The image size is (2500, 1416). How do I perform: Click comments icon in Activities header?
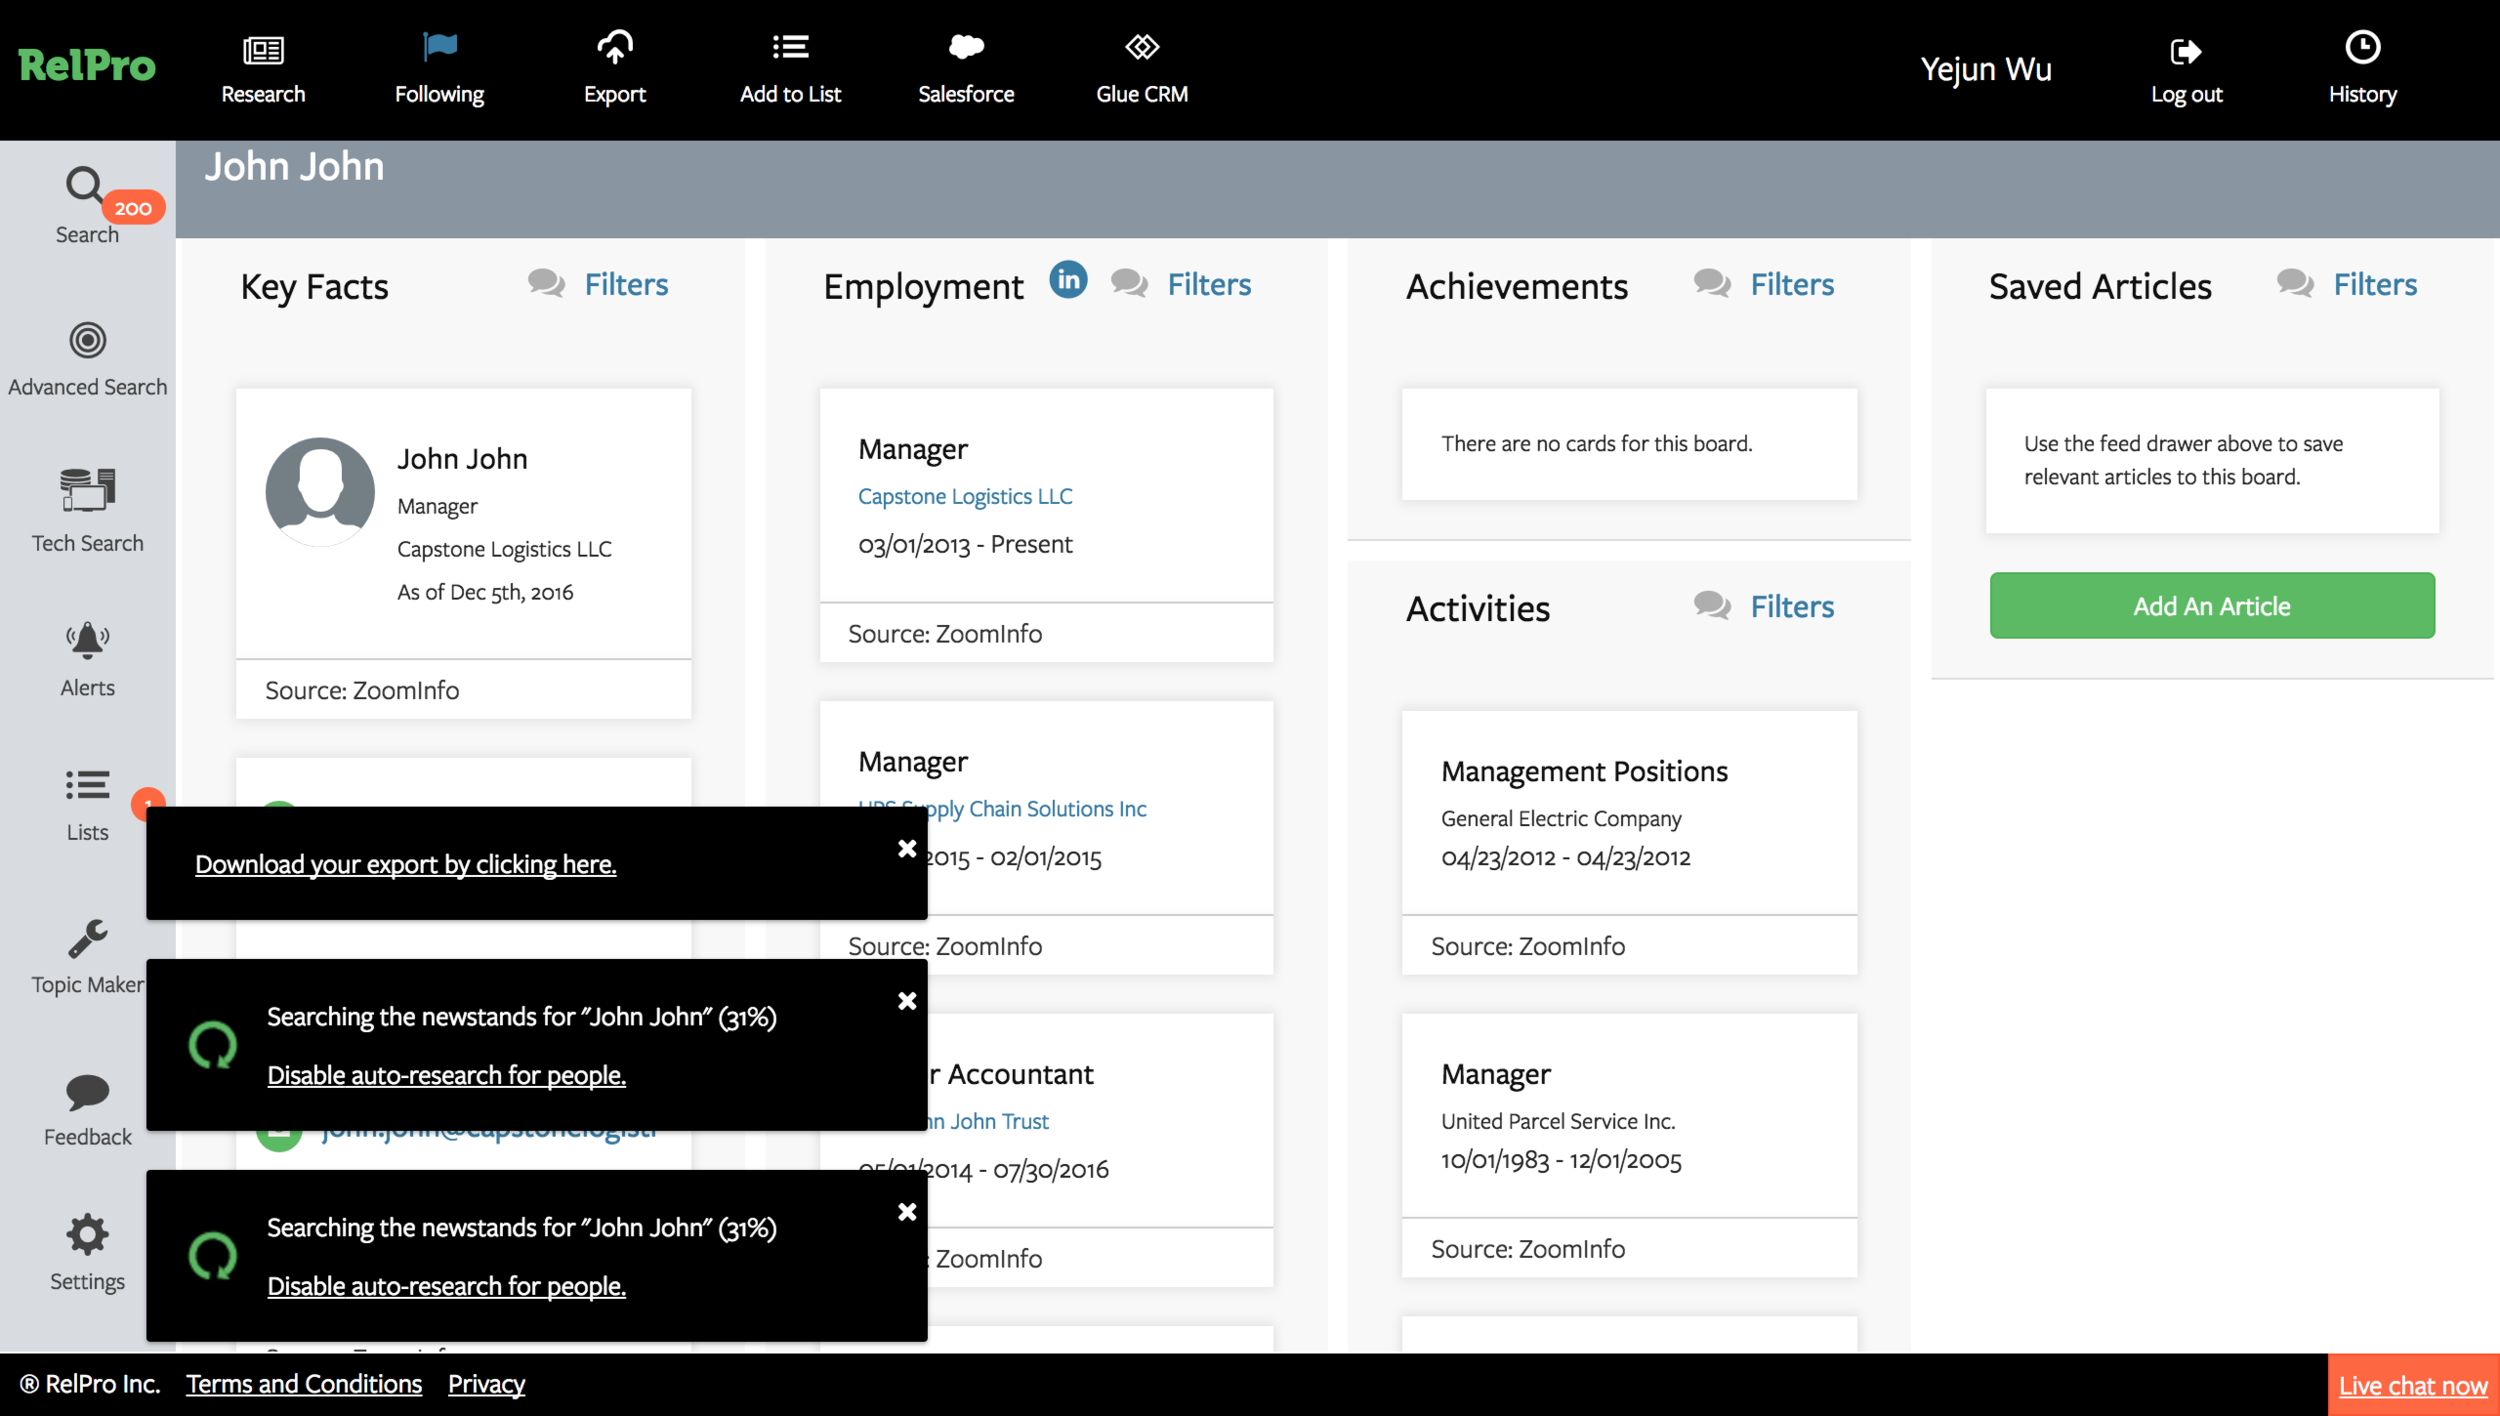tap(1712, 606)
